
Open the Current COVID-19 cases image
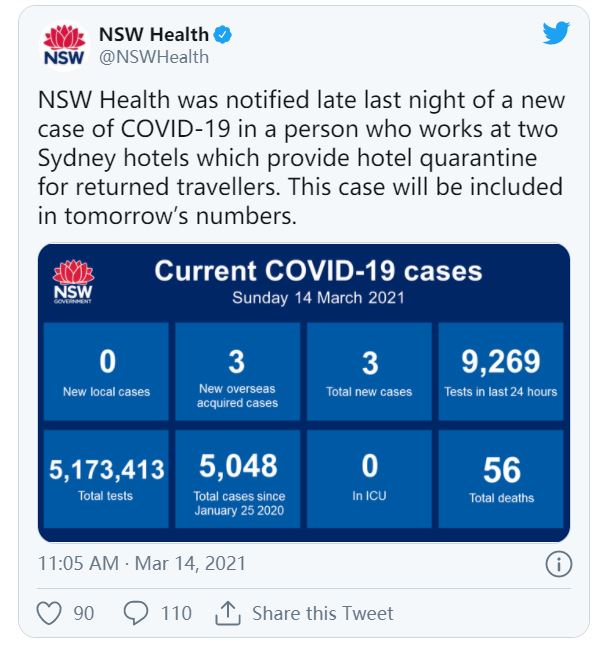pos(304,393)
